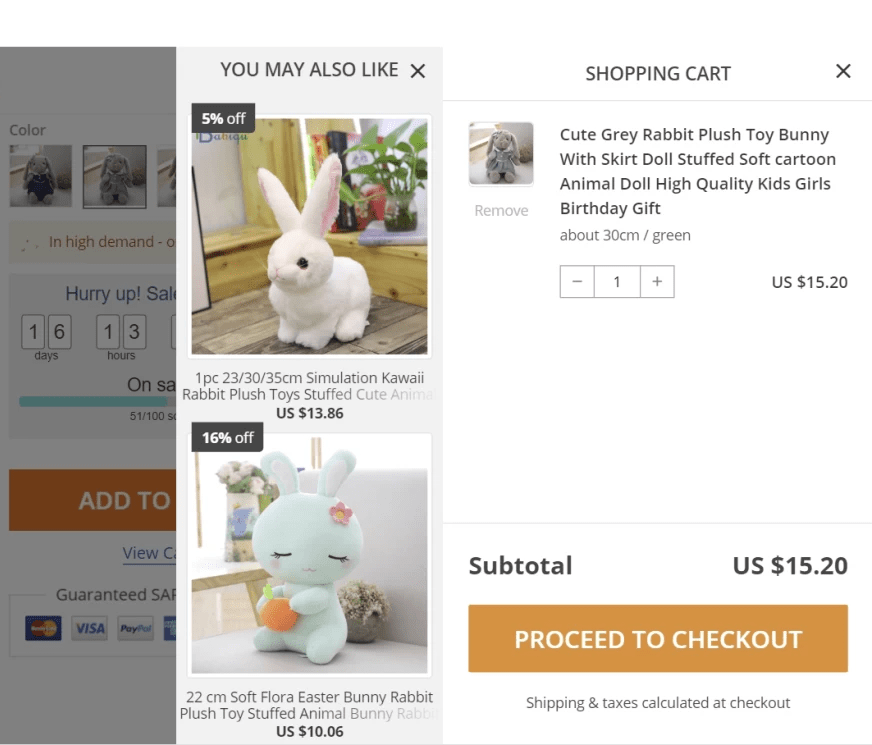
Task: Click the quantity input field in cart
Action: click(616, 282)
